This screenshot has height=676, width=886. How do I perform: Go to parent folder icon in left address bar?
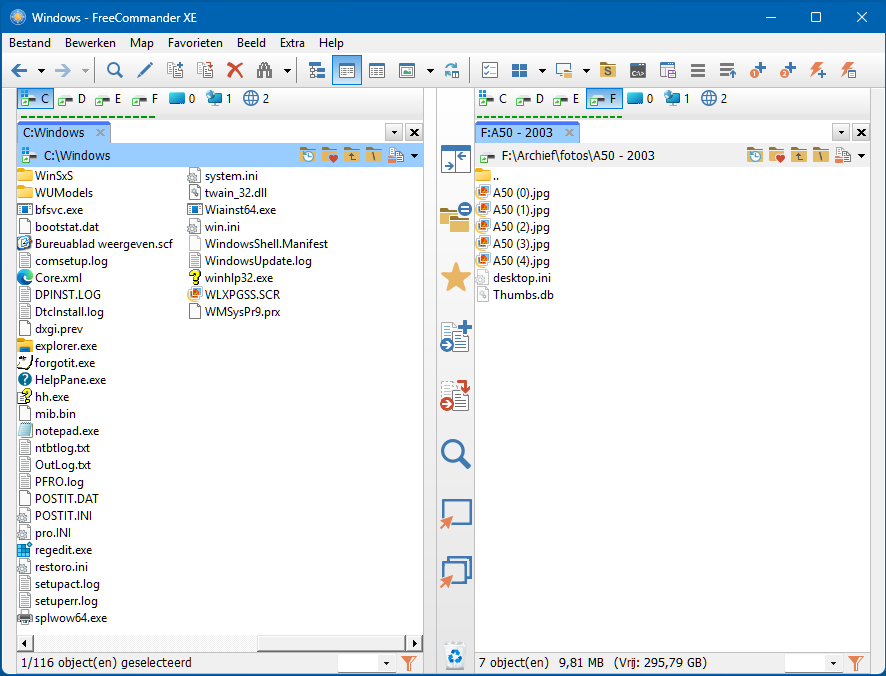(351, 155)
